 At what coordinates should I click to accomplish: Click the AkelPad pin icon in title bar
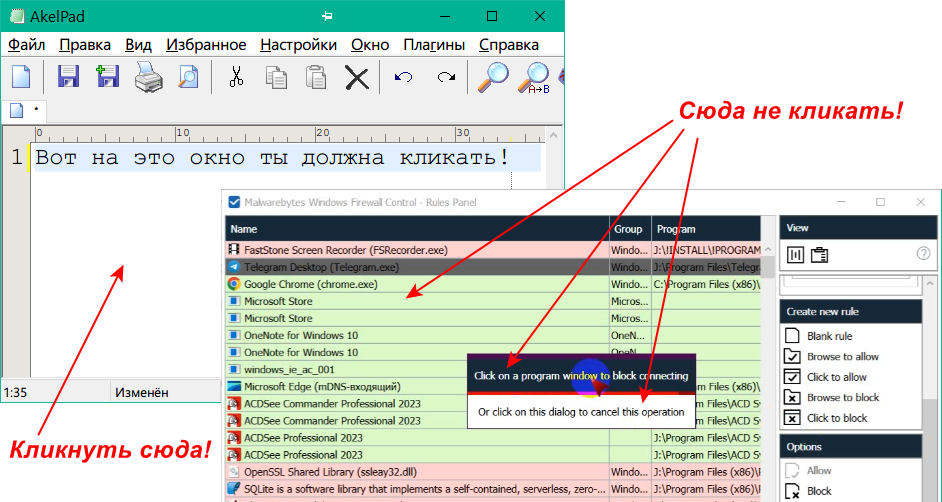click(x=327, y=16)
